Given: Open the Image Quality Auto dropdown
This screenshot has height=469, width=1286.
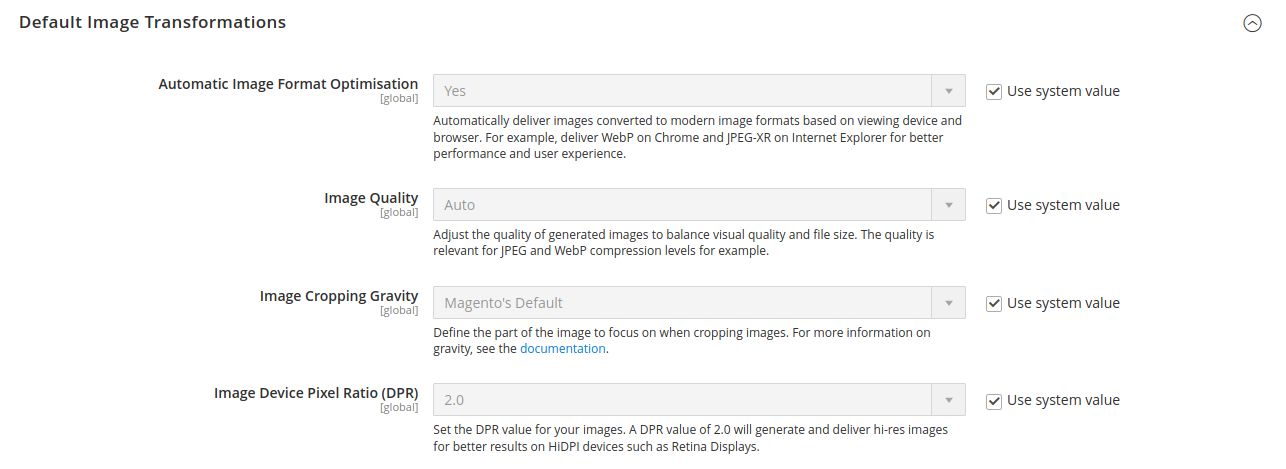Looking at the screenshot, I should (698, 205).
